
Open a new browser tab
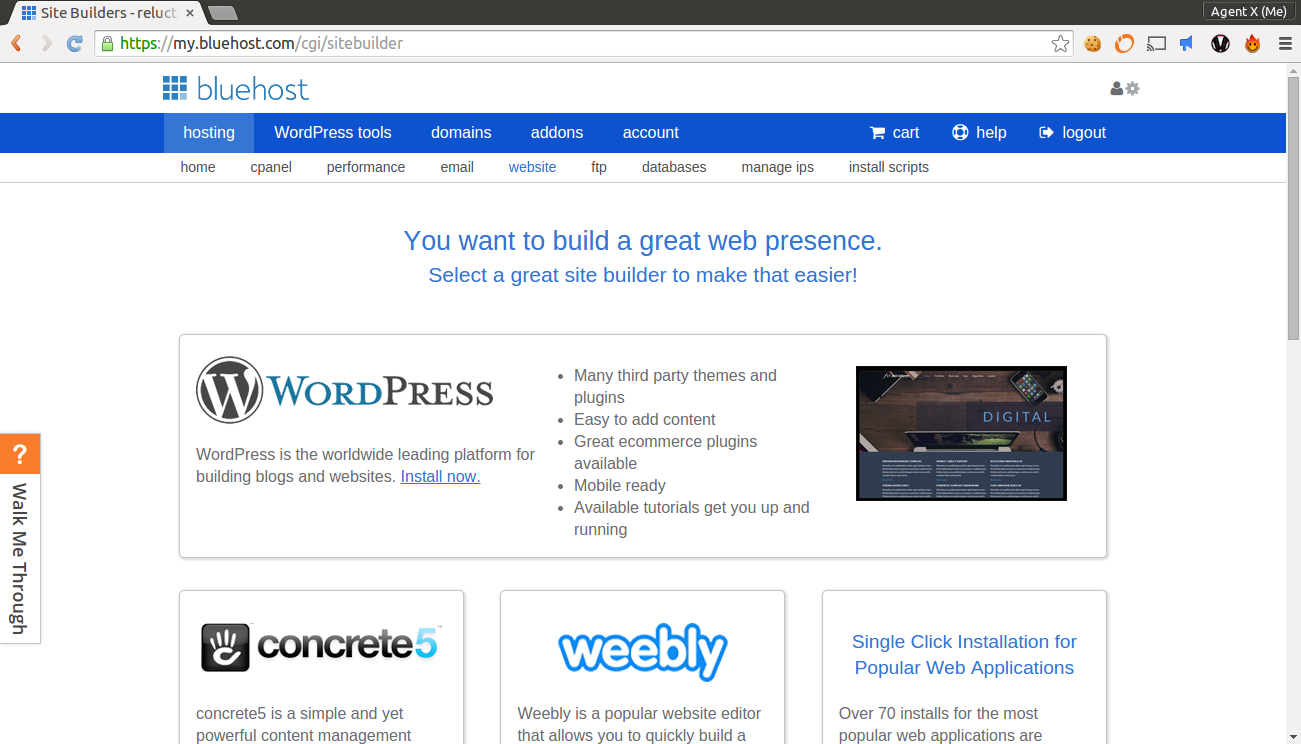(x=222, y=12)
